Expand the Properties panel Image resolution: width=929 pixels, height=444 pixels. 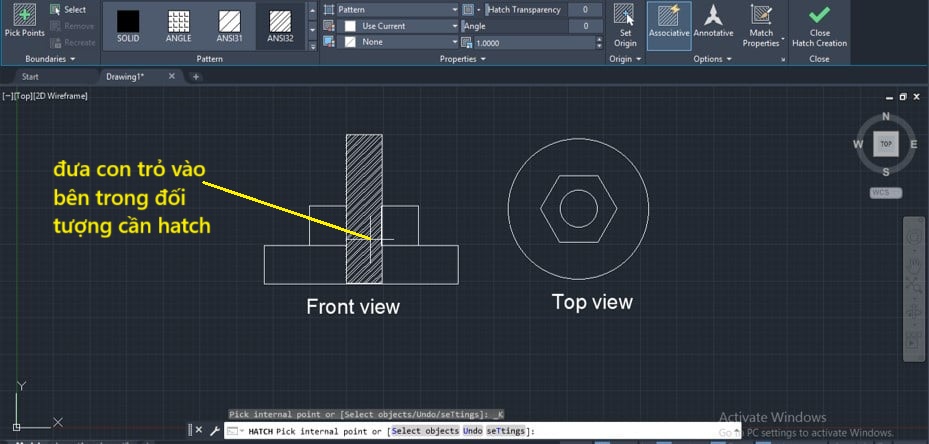pos(462,59)
